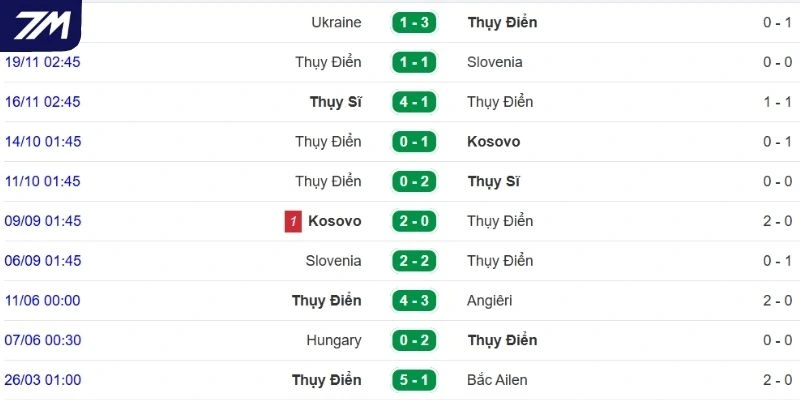Click away team Kosovo in 14/10 row
The height and width of the screenshot is (400, 800).
pos(493,142)
